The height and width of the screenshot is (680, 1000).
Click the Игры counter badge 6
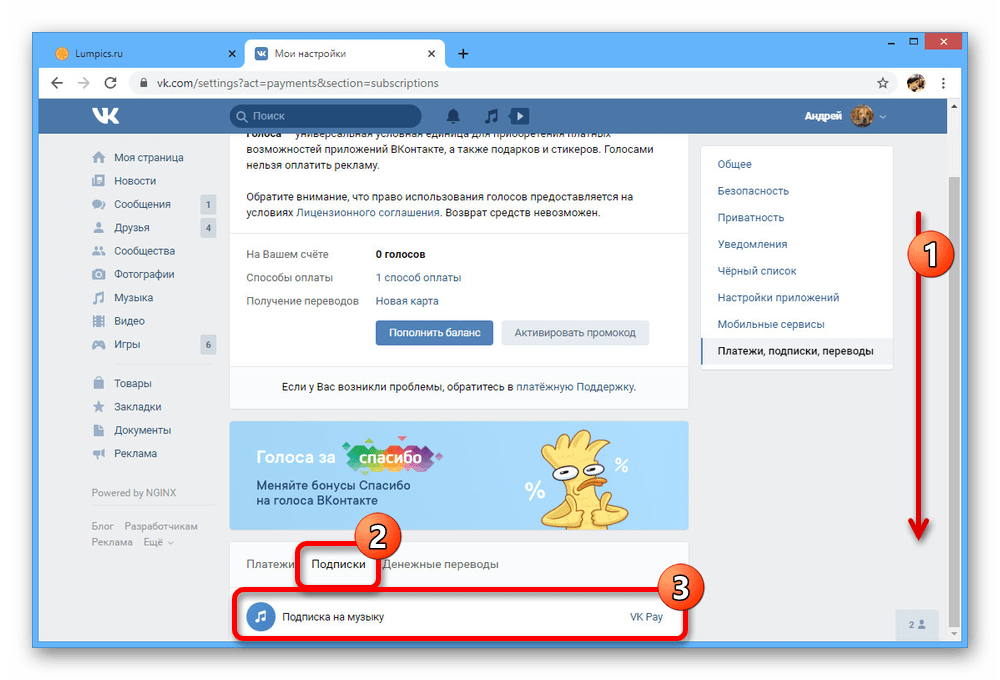click(x=208, y=344)
